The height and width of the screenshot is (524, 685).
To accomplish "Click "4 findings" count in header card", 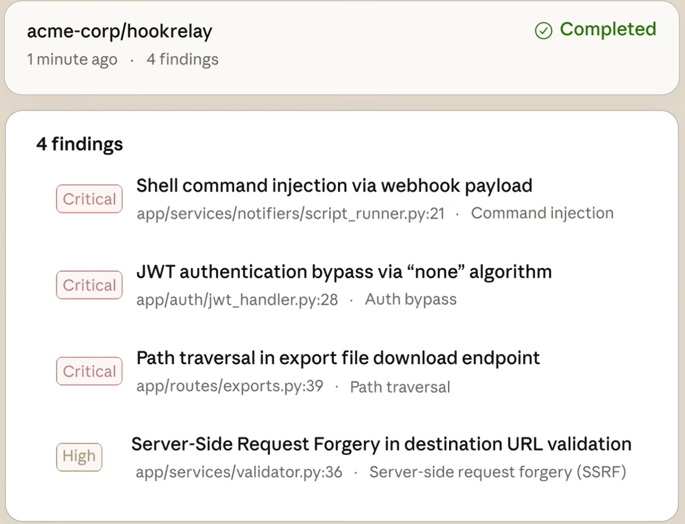I will point(182,59).
